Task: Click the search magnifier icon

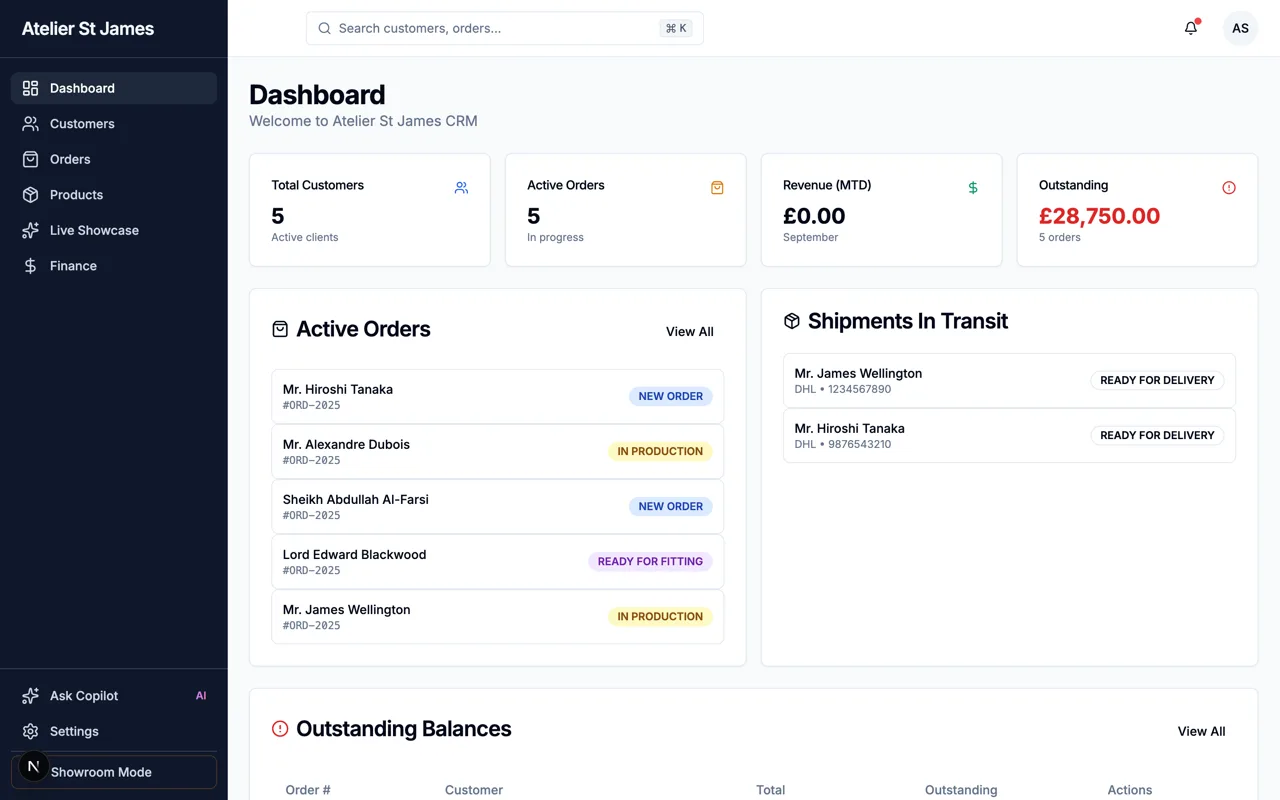Action: (x=324, y=28)
